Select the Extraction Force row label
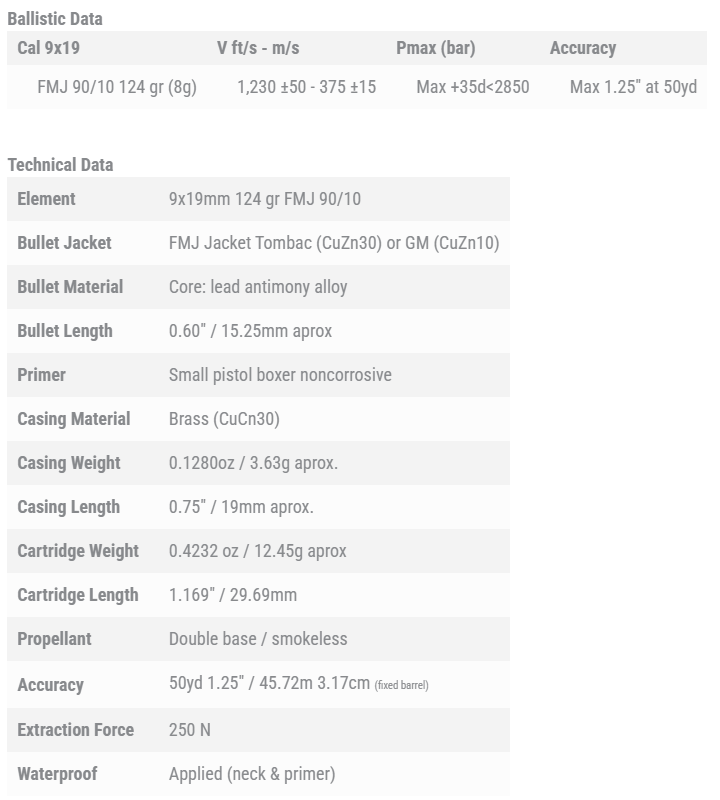 (x=75, y=730)
